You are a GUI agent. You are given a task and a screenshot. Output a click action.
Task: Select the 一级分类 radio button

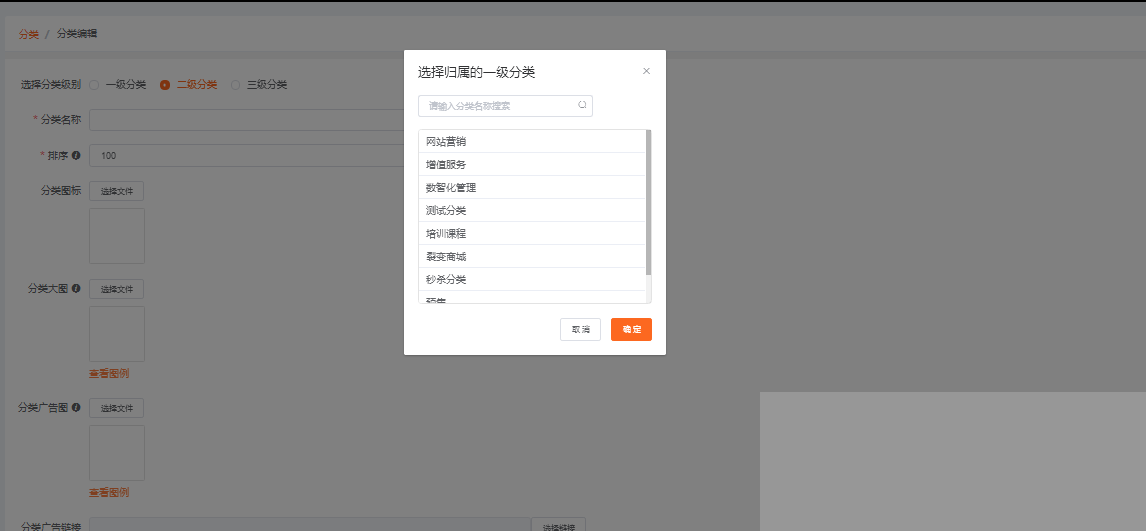point(94,85)
